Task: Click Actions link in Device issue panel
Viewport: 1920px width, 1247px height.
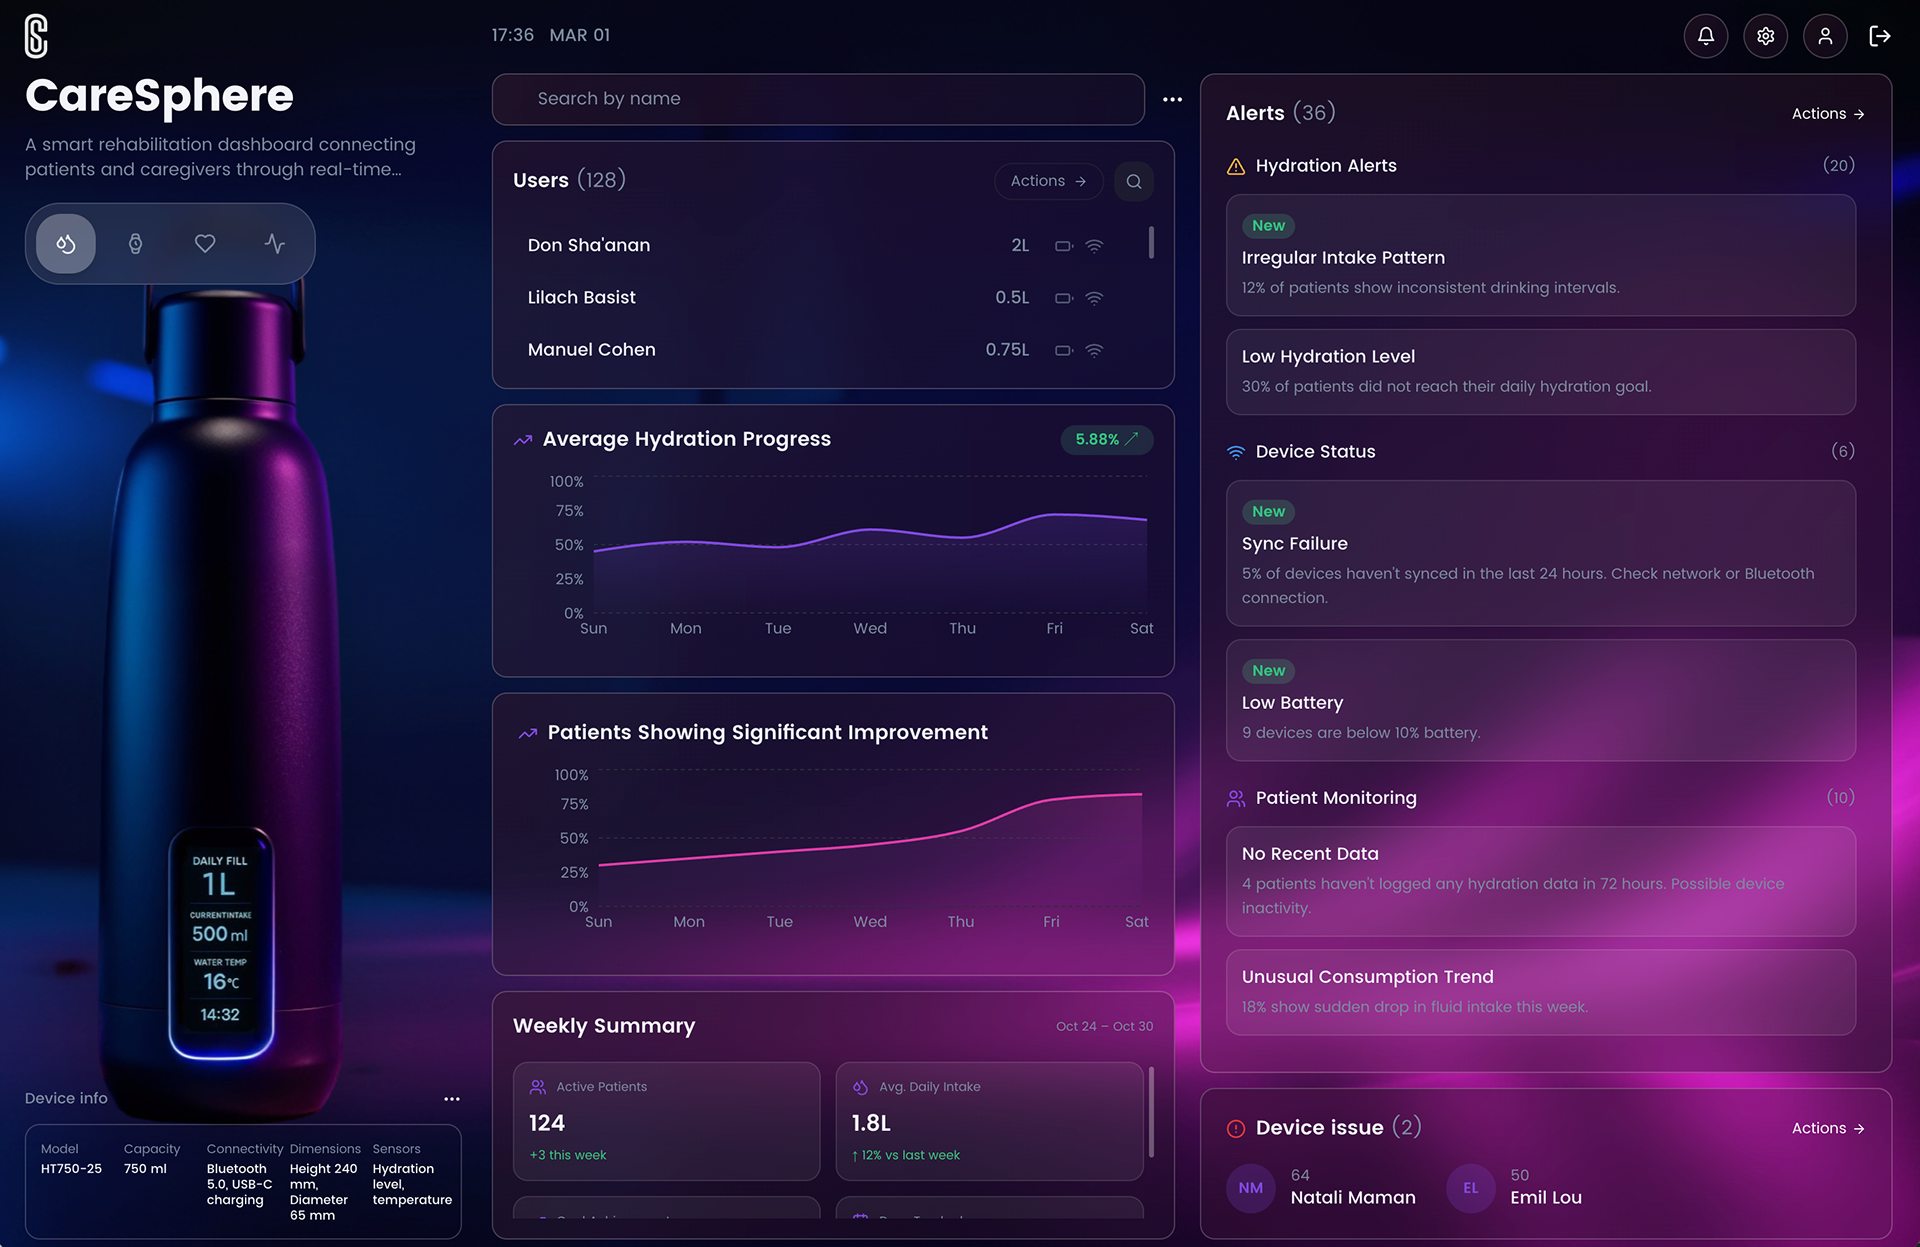Action: click(1827, 1128)
